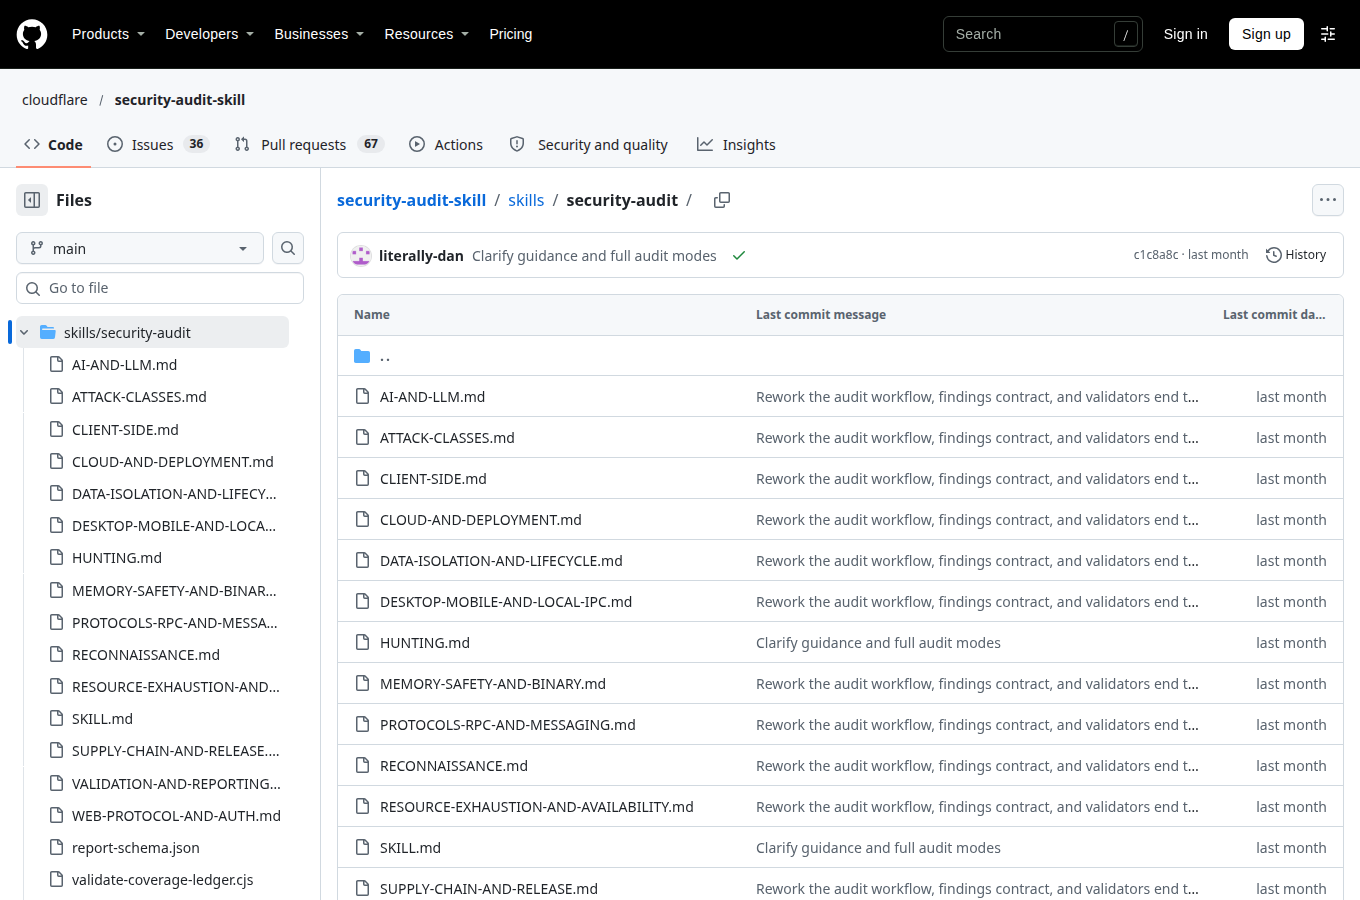Image resolution: width=1360 pixels, height=900 pixels.
Task: View the green commit status checkmark
Action: [x=739, y=256]
